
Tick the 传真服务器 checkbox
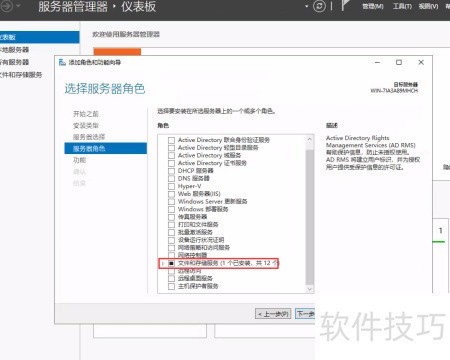171,217
